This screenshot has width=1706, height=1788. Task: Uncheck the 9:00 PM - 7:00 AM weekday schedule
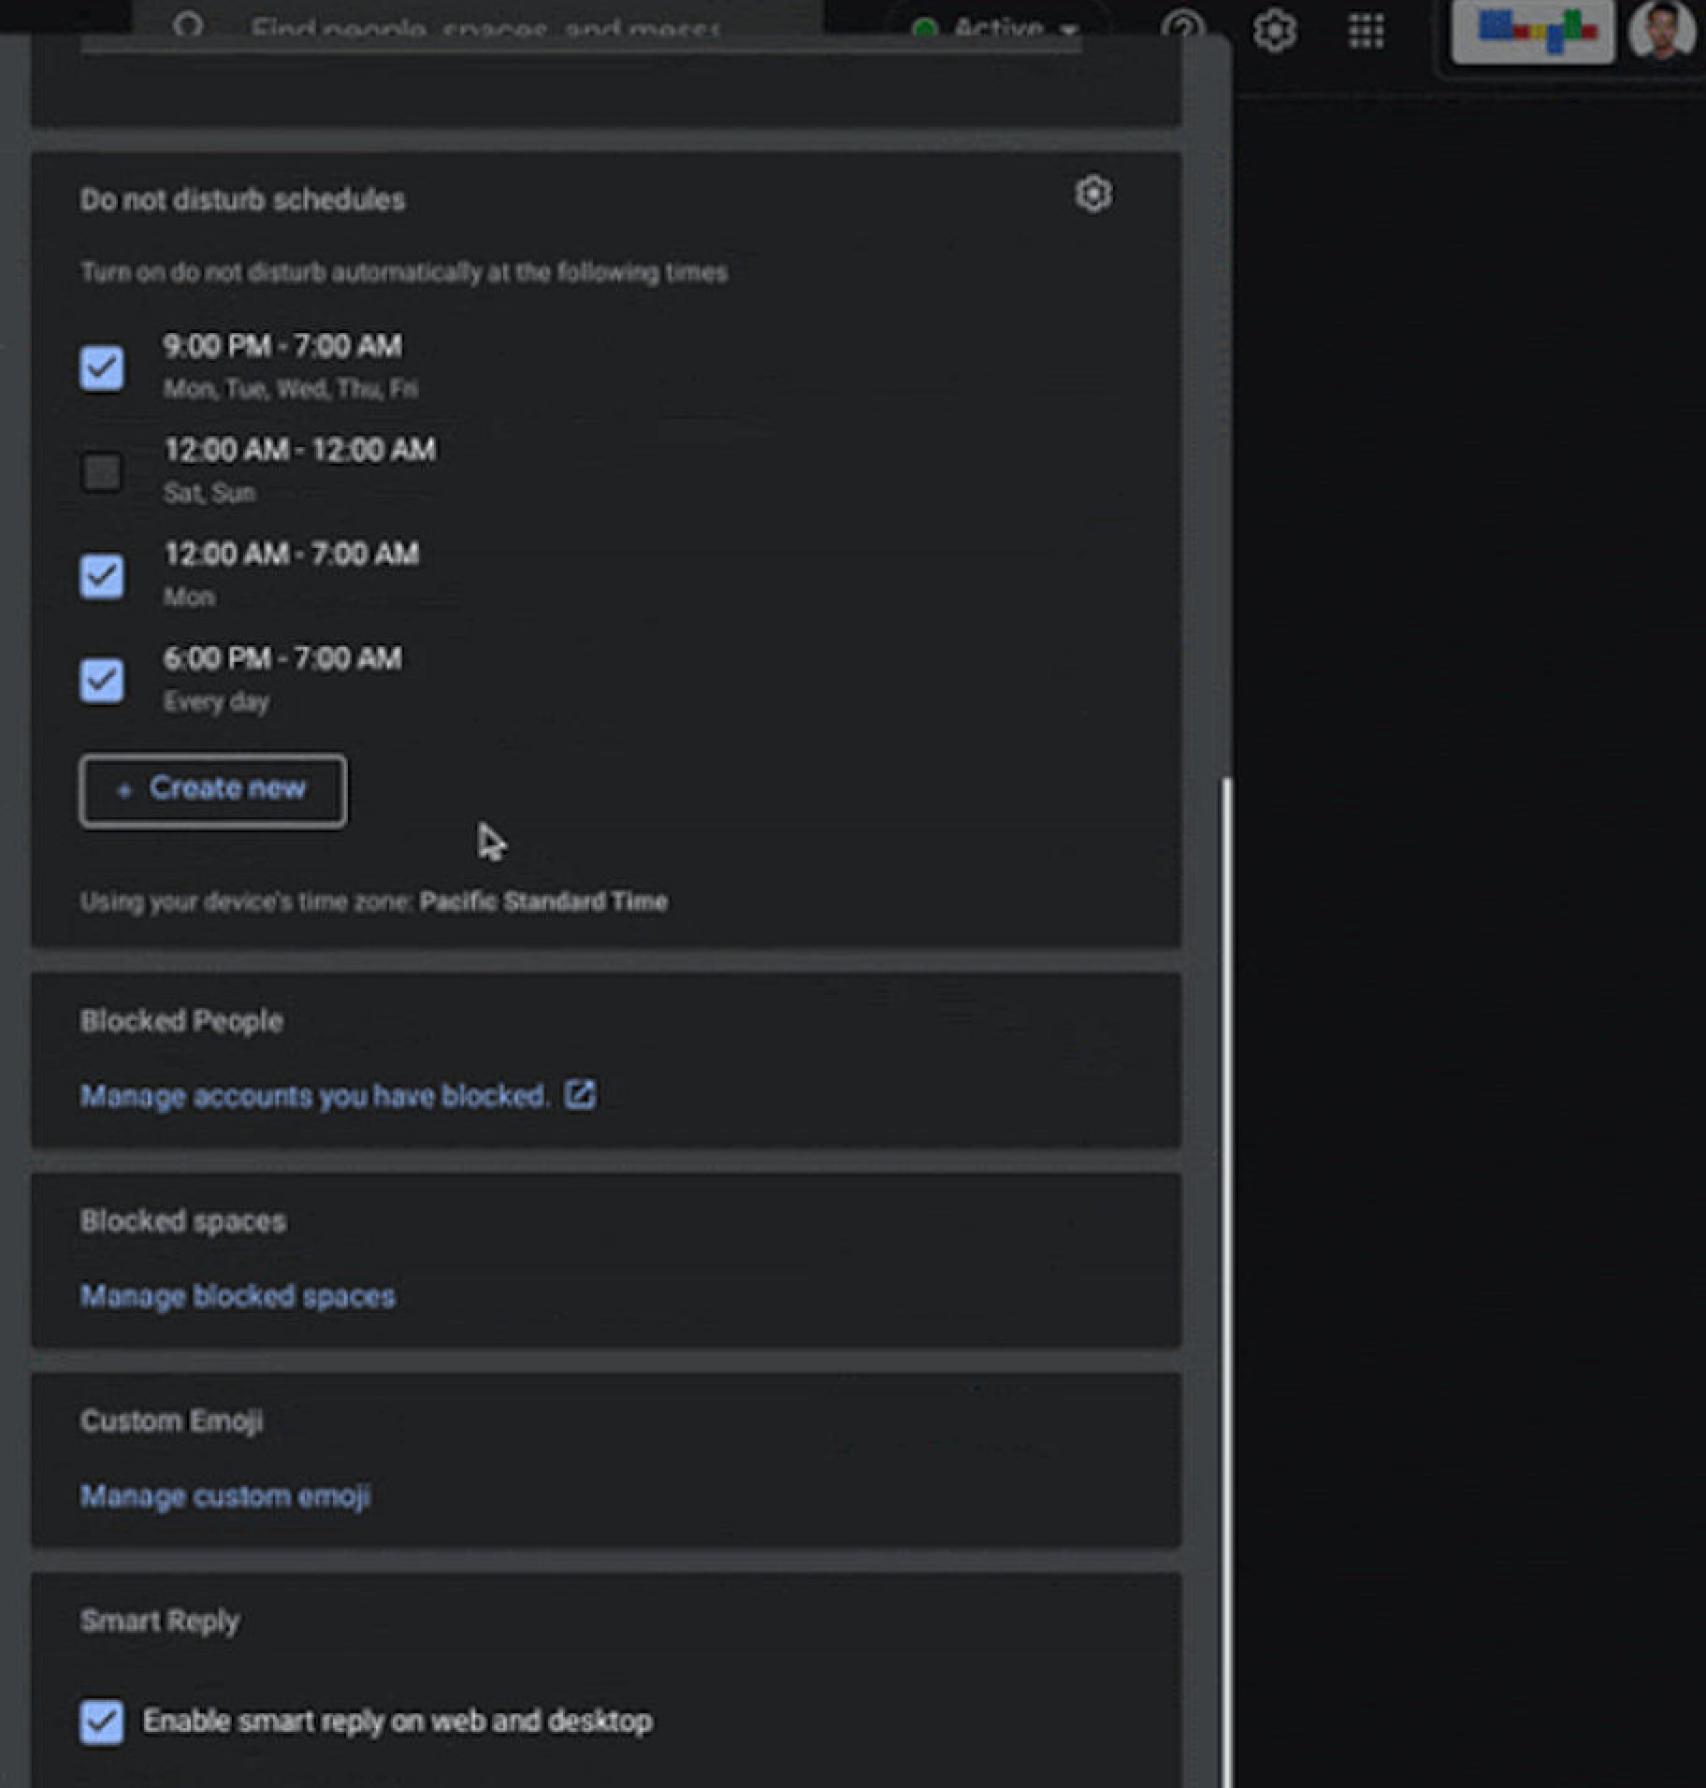tap(100, 366)
